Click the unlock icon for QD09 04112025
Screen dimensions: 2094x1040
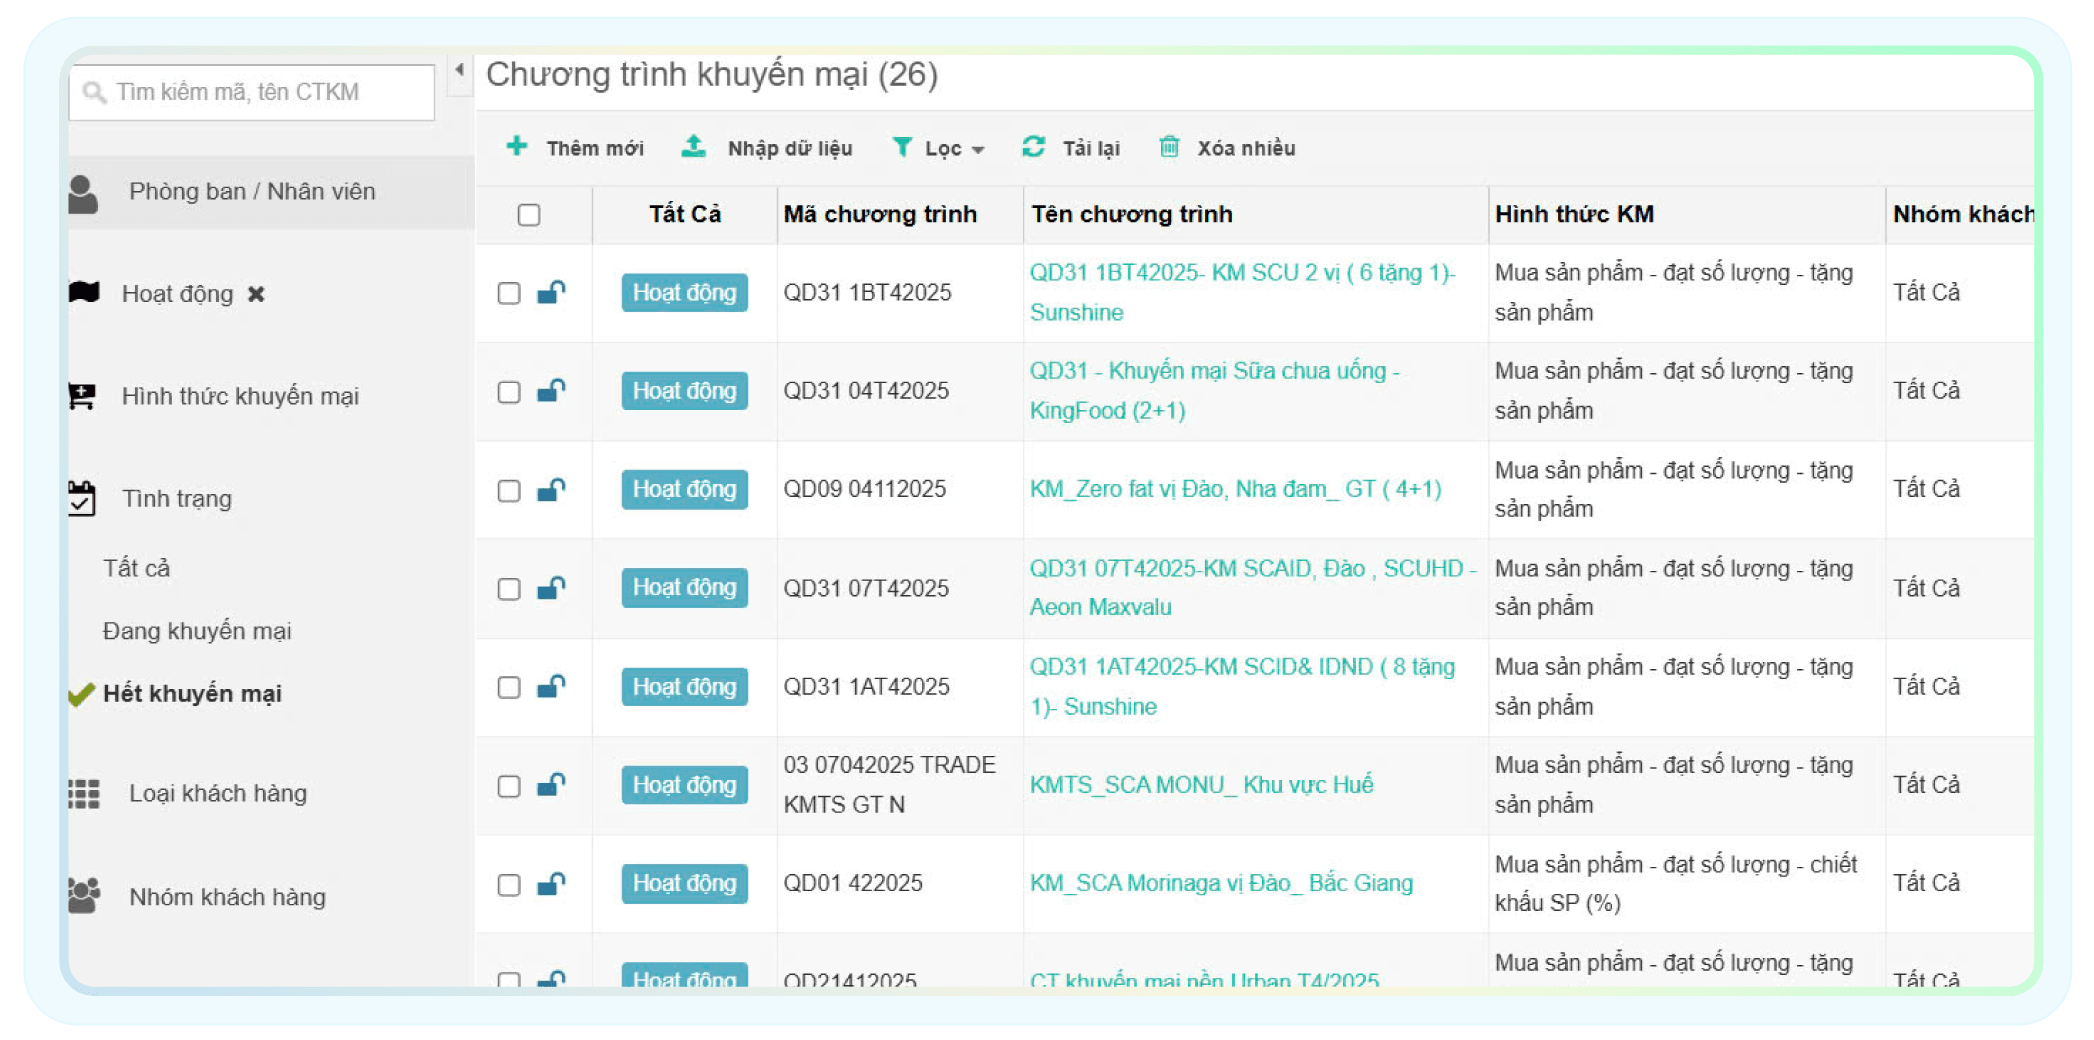[551, 489]
